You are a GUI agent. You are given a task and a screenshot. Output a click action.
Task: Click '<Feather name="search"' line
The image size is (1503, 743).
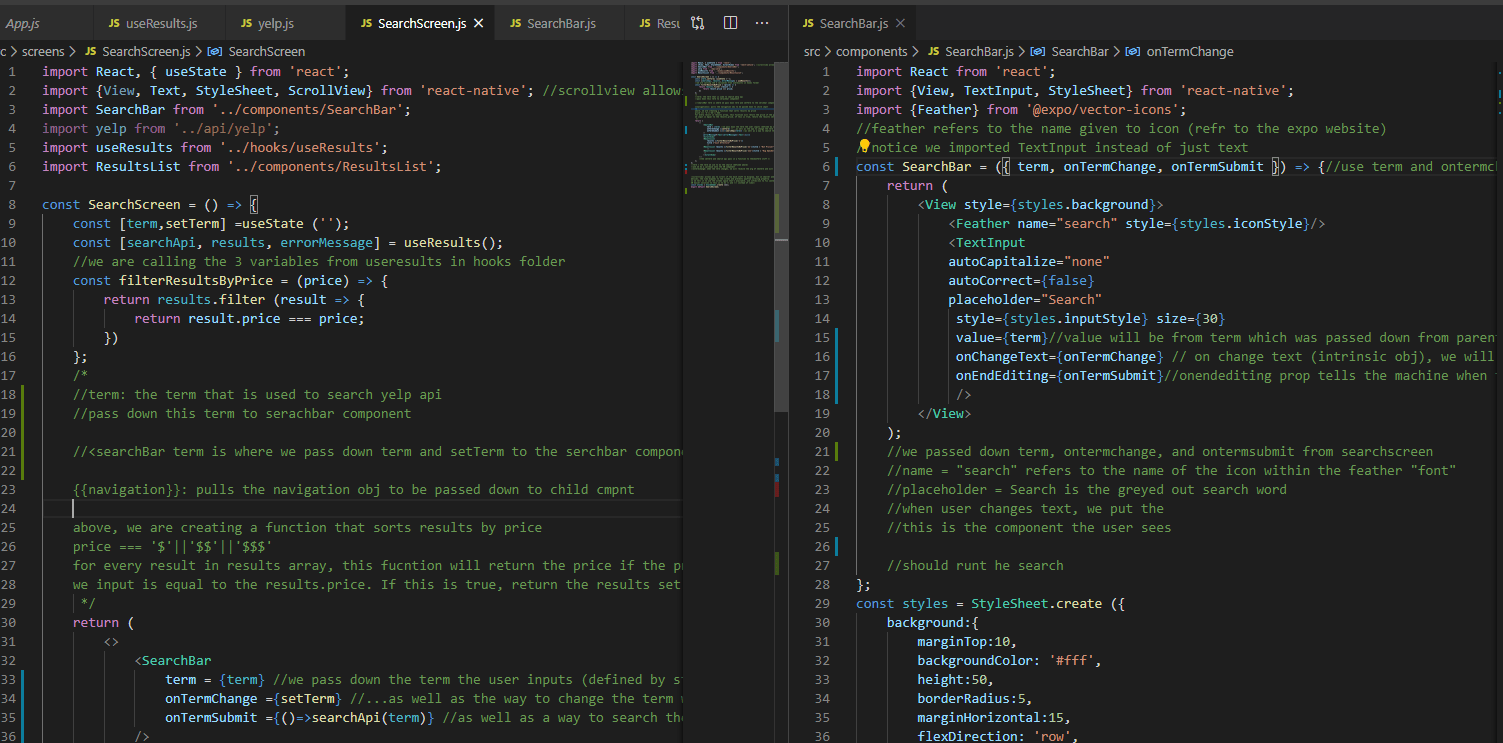(1137, 223)
